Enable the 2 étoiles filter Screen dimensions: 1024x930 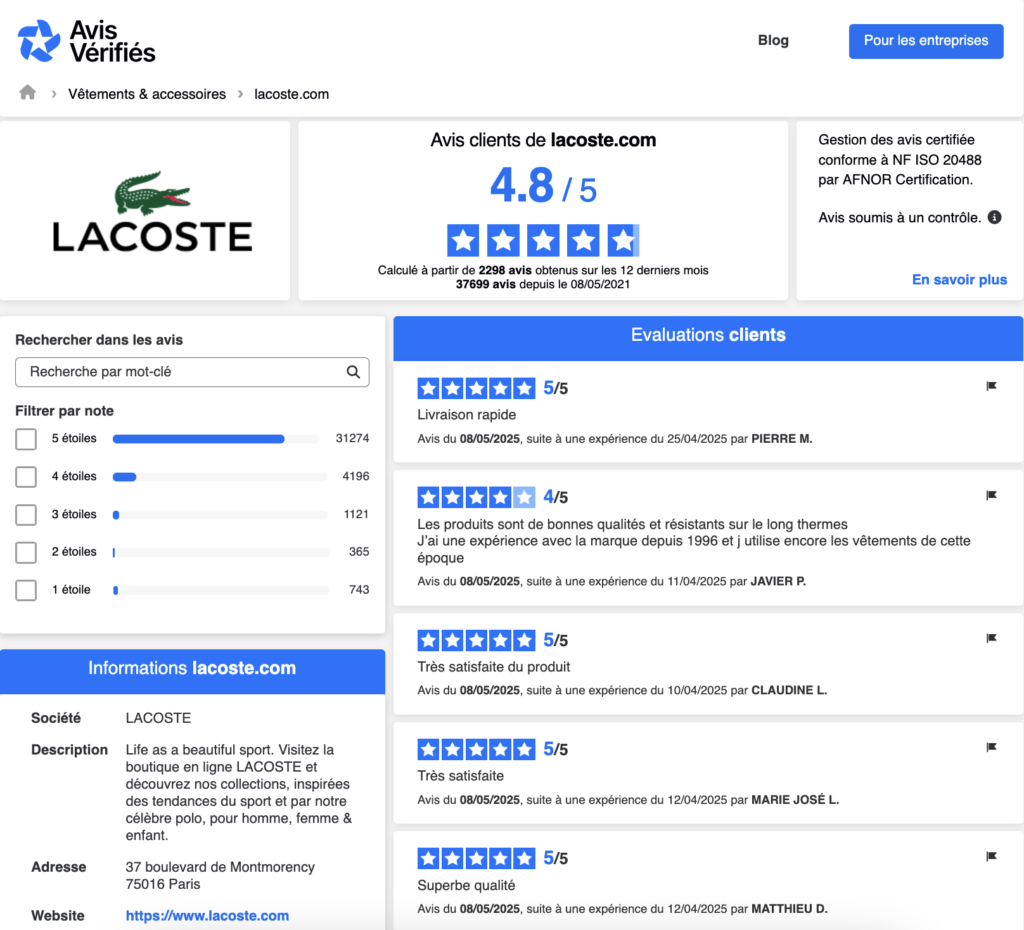pyautogui.click(x=26, y=553)
